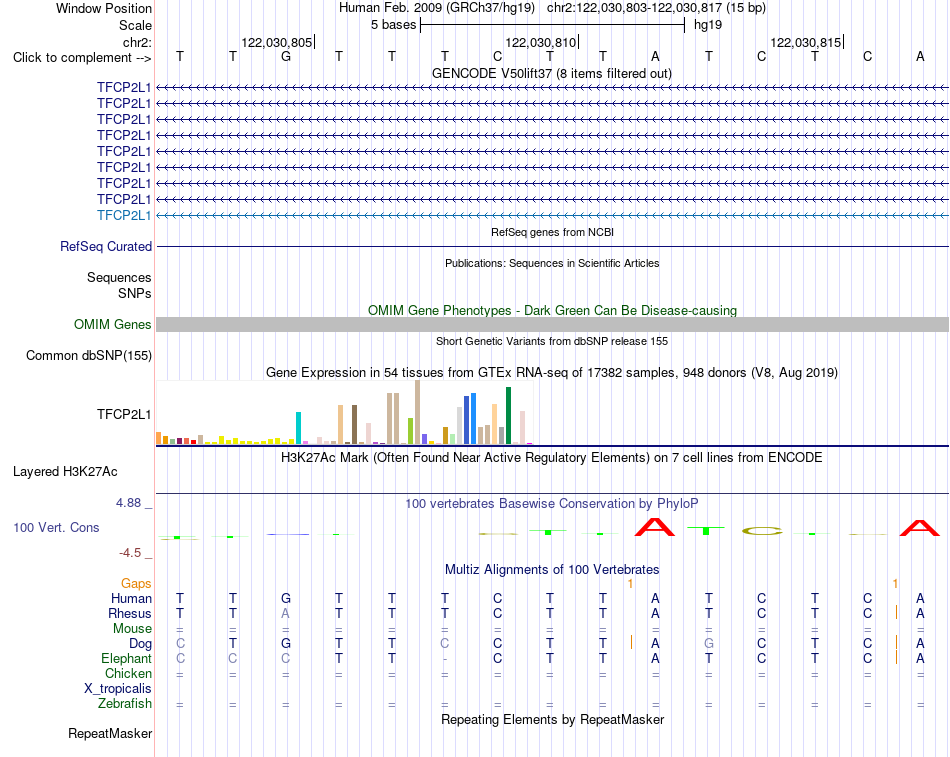Click the 'Layered H3K27Ac' track label

point(65,472)
